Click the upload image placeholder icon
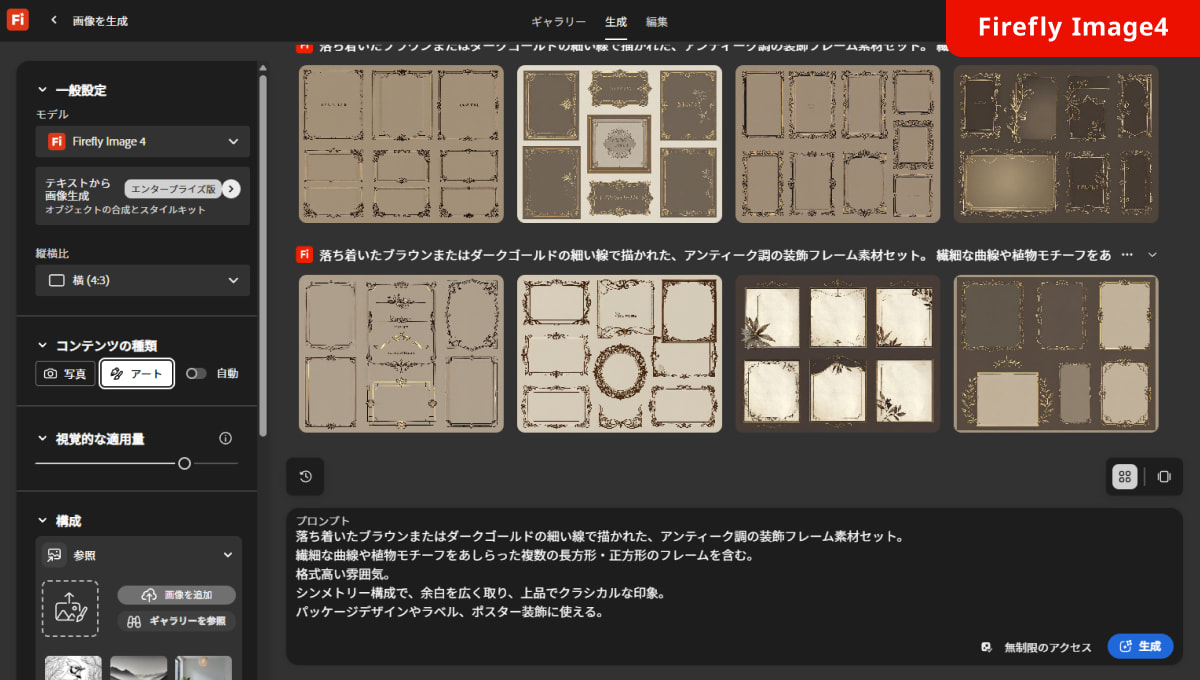 pyautogui.click(x=70, y=607)
